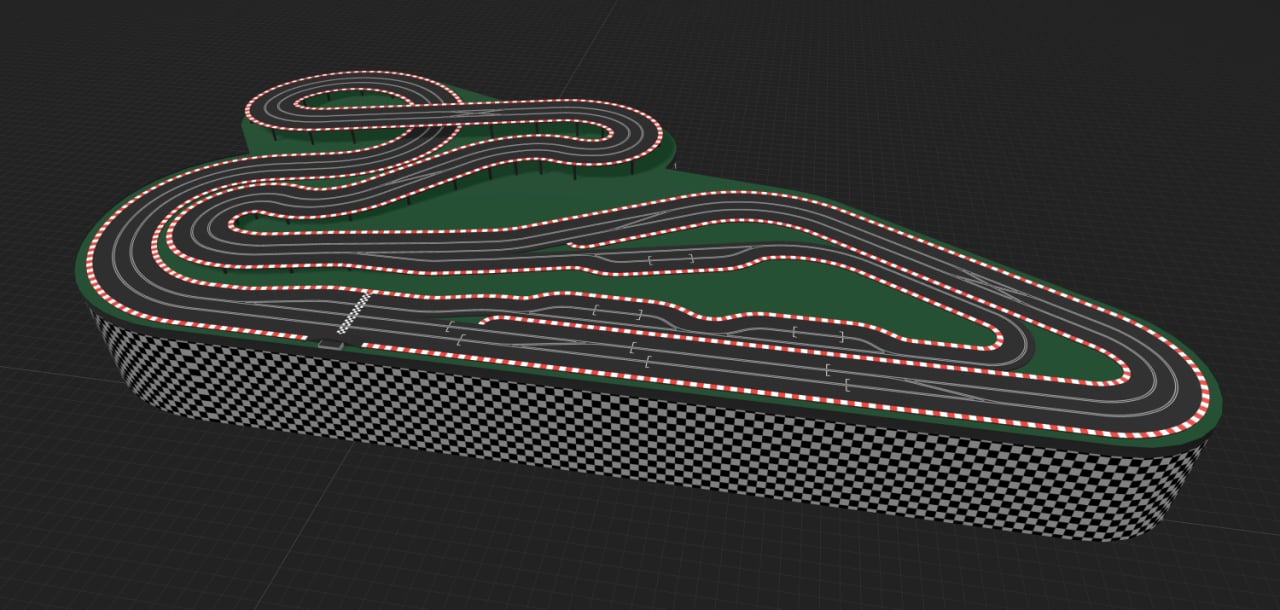Select the small gray box beside the start line
Screen dimensions: 1280x610
(x=332, y=345)
